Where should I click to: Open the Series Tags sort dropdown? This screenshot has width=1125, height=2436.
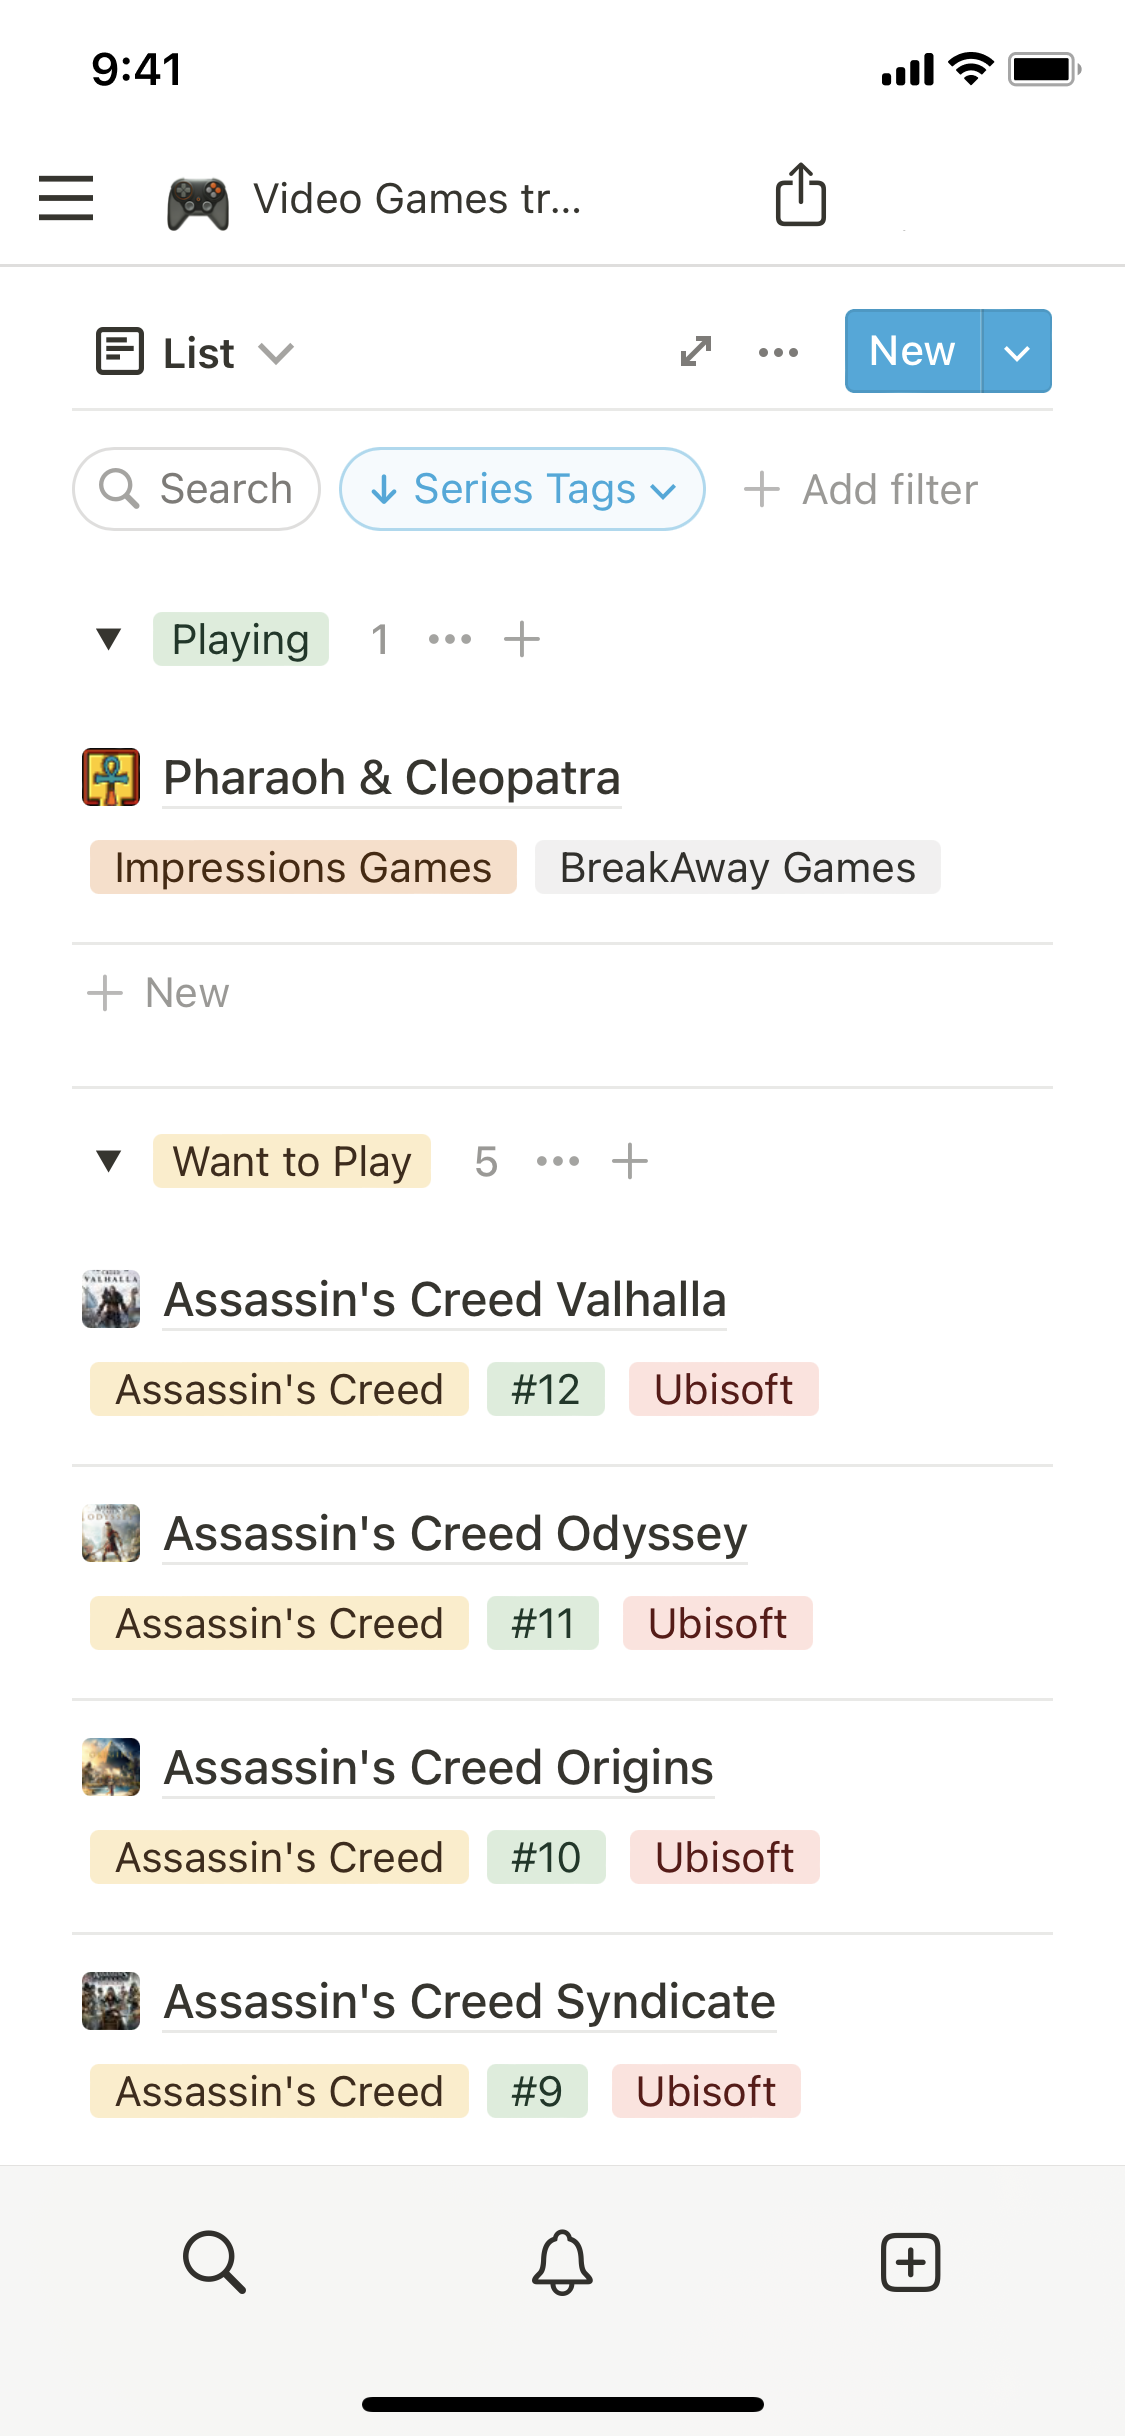click(x=522, y=489)
